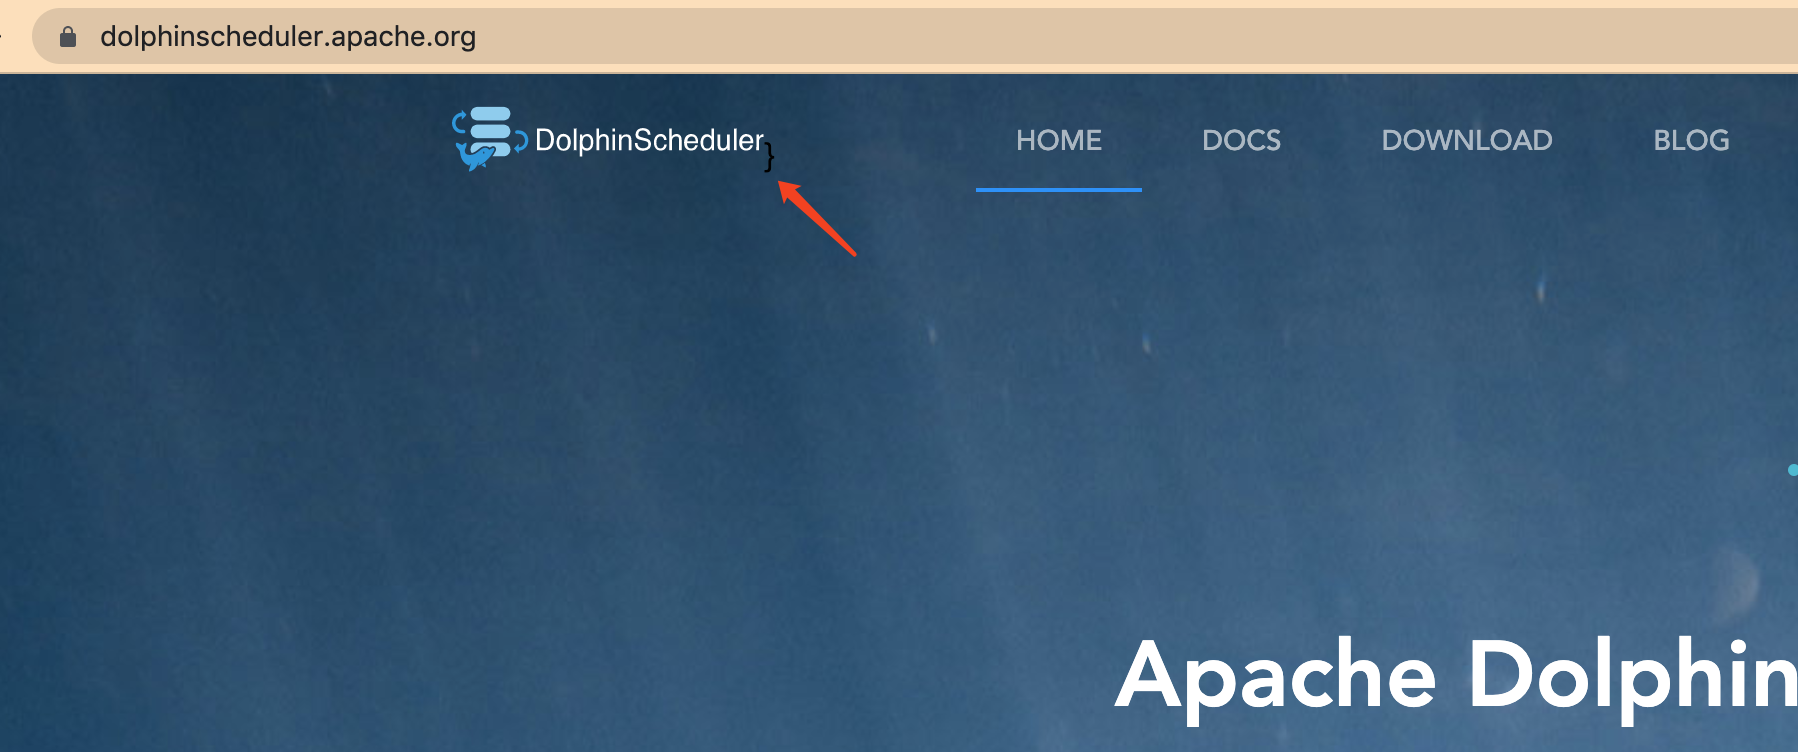Click the blue underline beneath HOME
The height and width of the screenshot is (752, 1798).
[x=1059, y=189]
